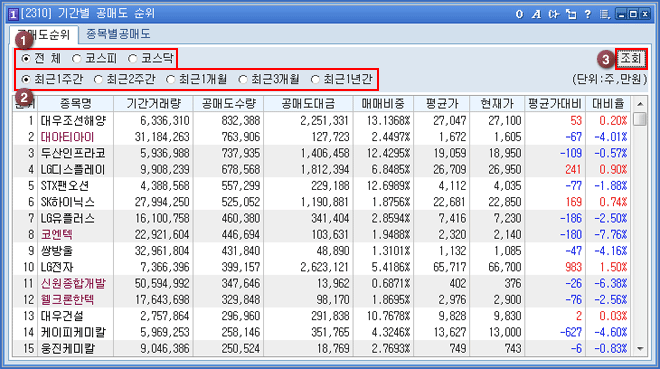Image resolution: width=660 pixels, height=369 pixels.
Task: Click the detach window arrow icon
Action: (x=571, y=14)
